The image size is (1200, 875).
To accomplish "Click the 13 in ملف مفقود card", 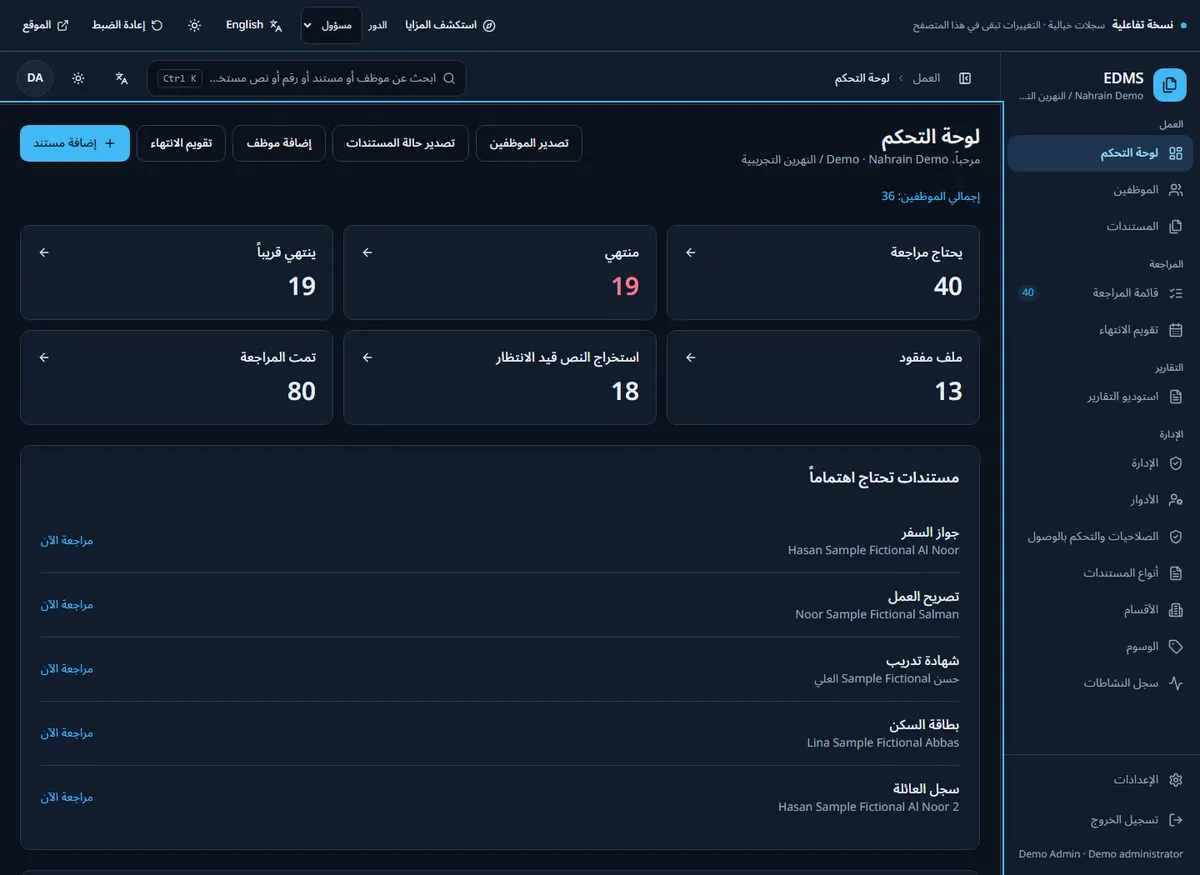I will pyautogui.click(x=948, y=391).
